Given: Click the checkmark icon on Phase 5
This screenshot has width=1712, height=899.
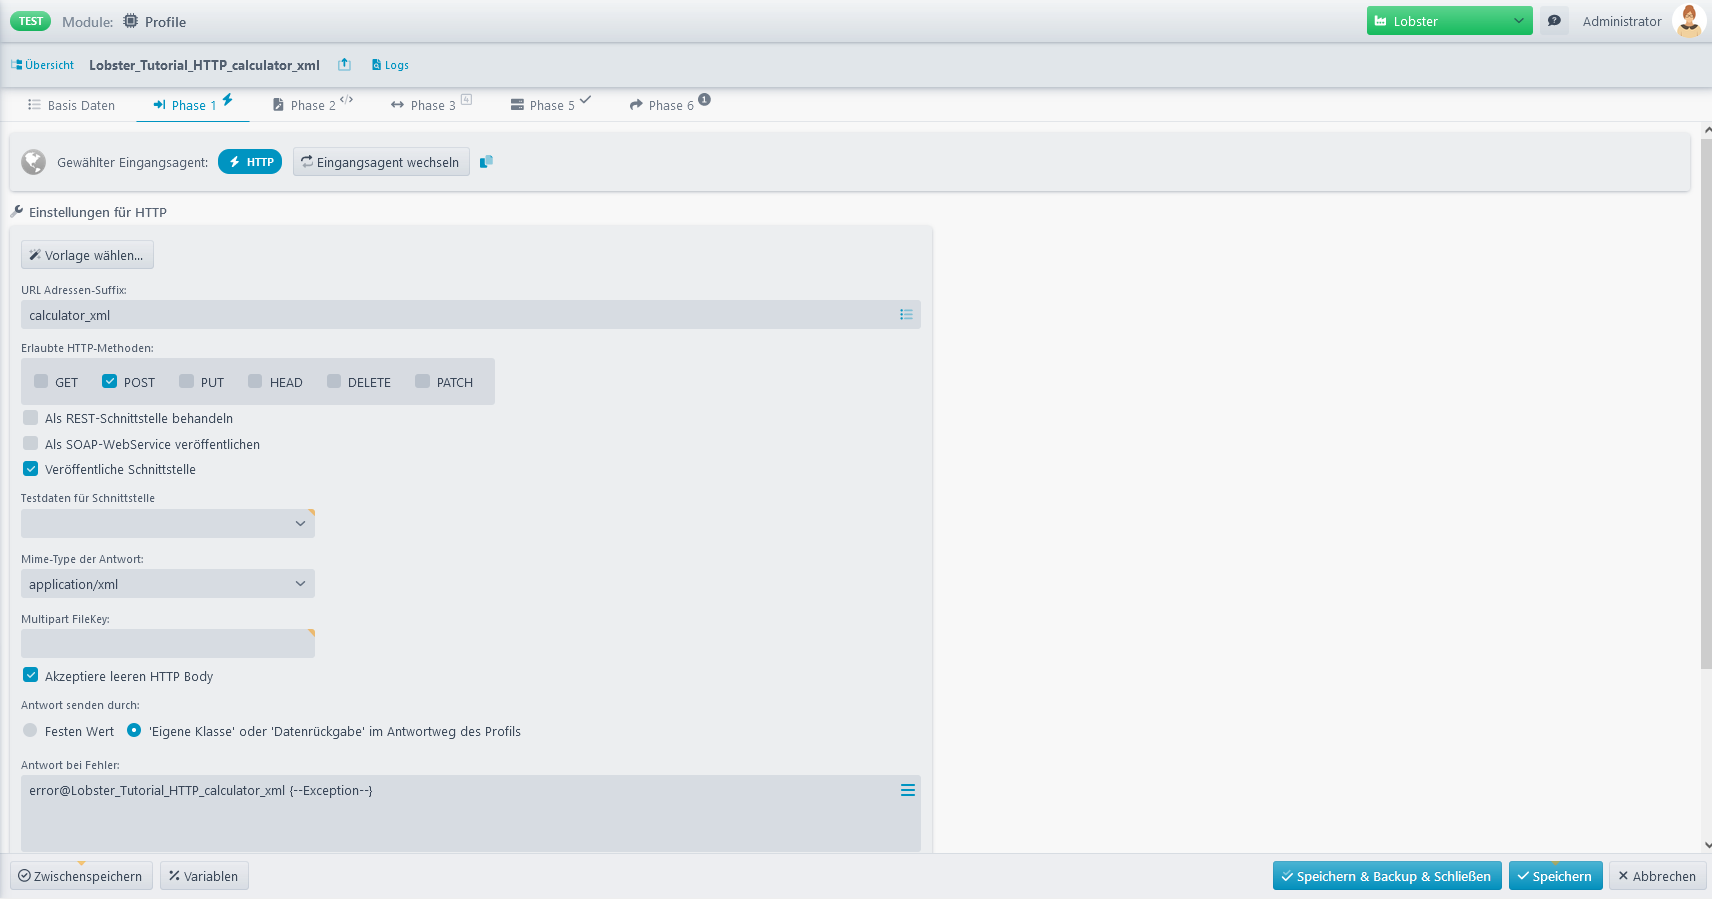Looking at the screenshot, I should [x=585, y=99].
